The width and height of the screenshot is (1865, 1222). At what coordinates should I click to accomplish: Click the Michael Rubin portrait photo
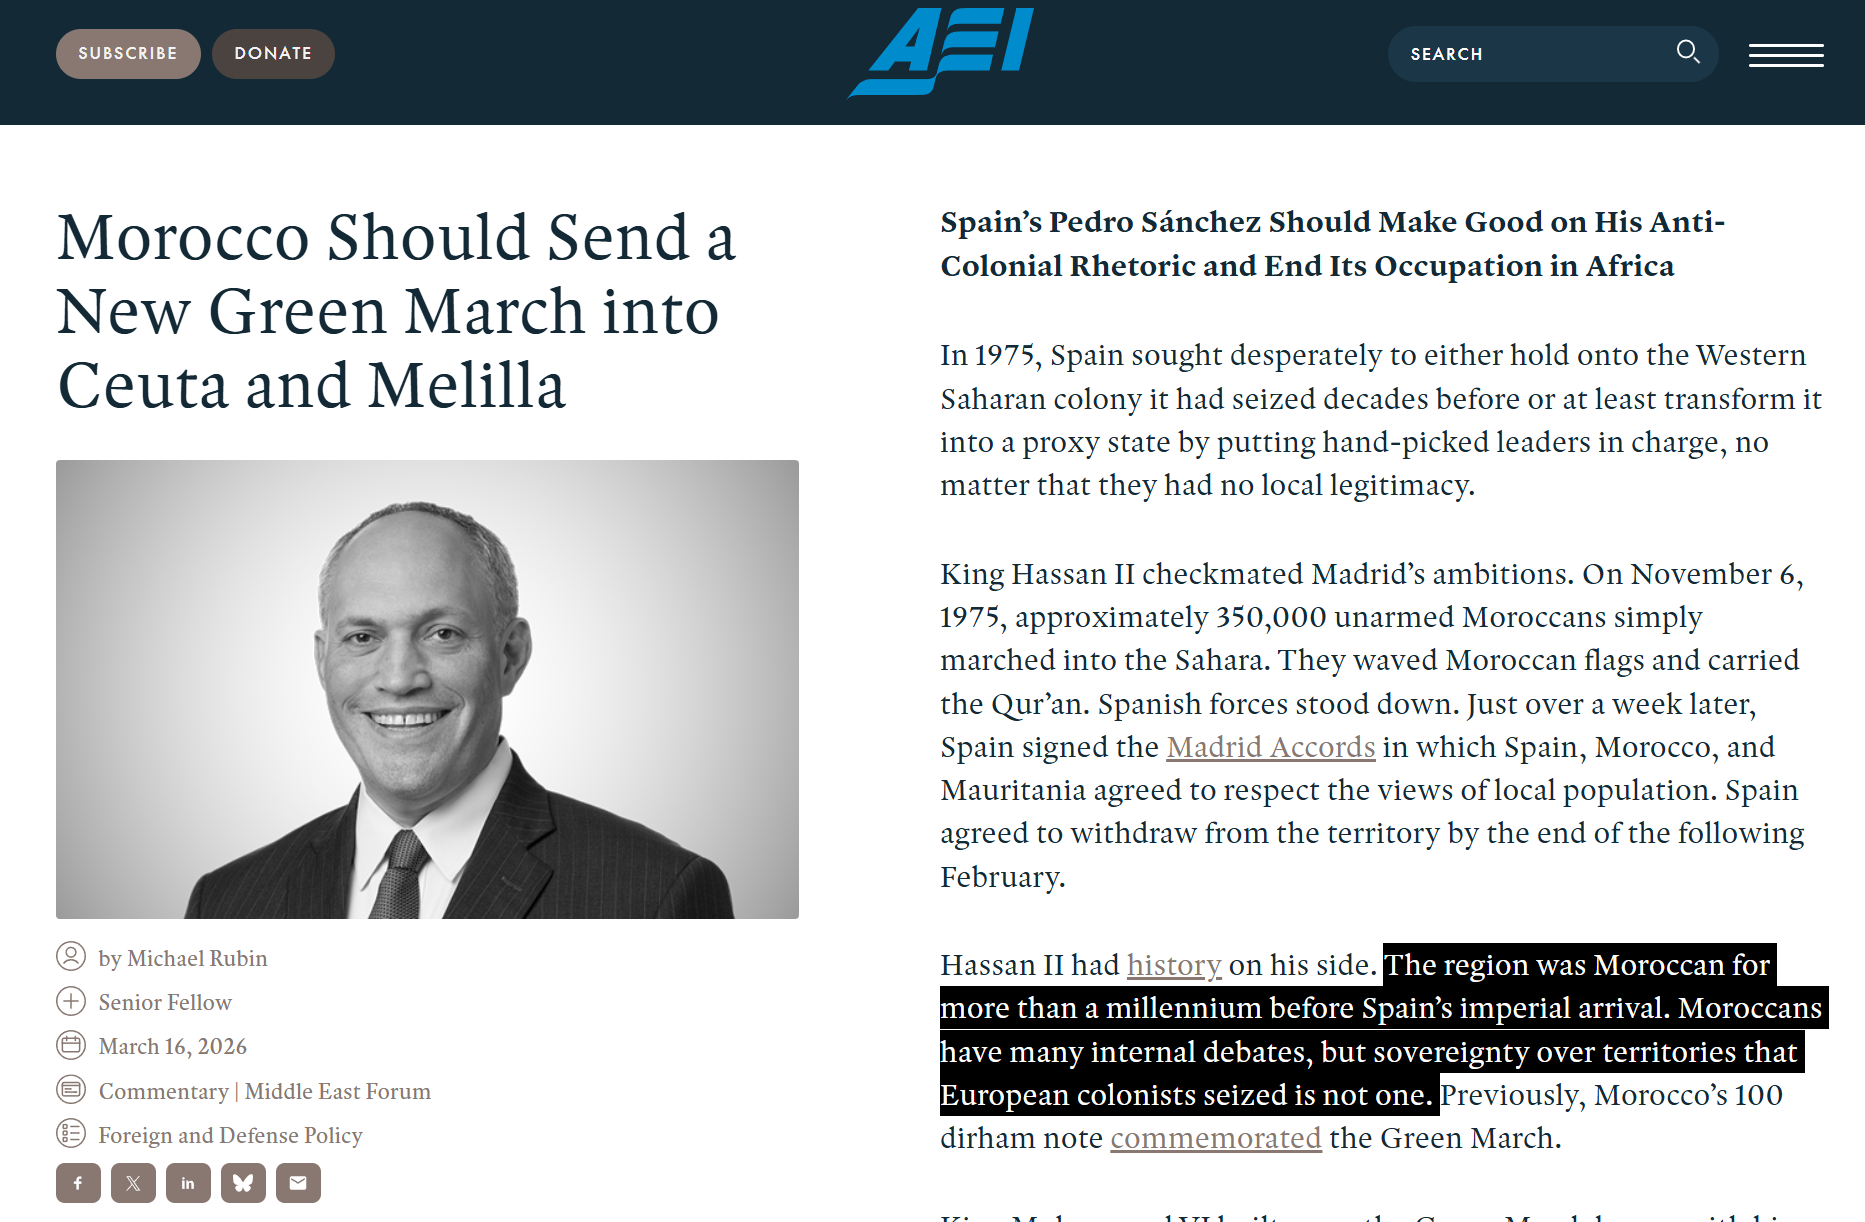tap(427, 689)
